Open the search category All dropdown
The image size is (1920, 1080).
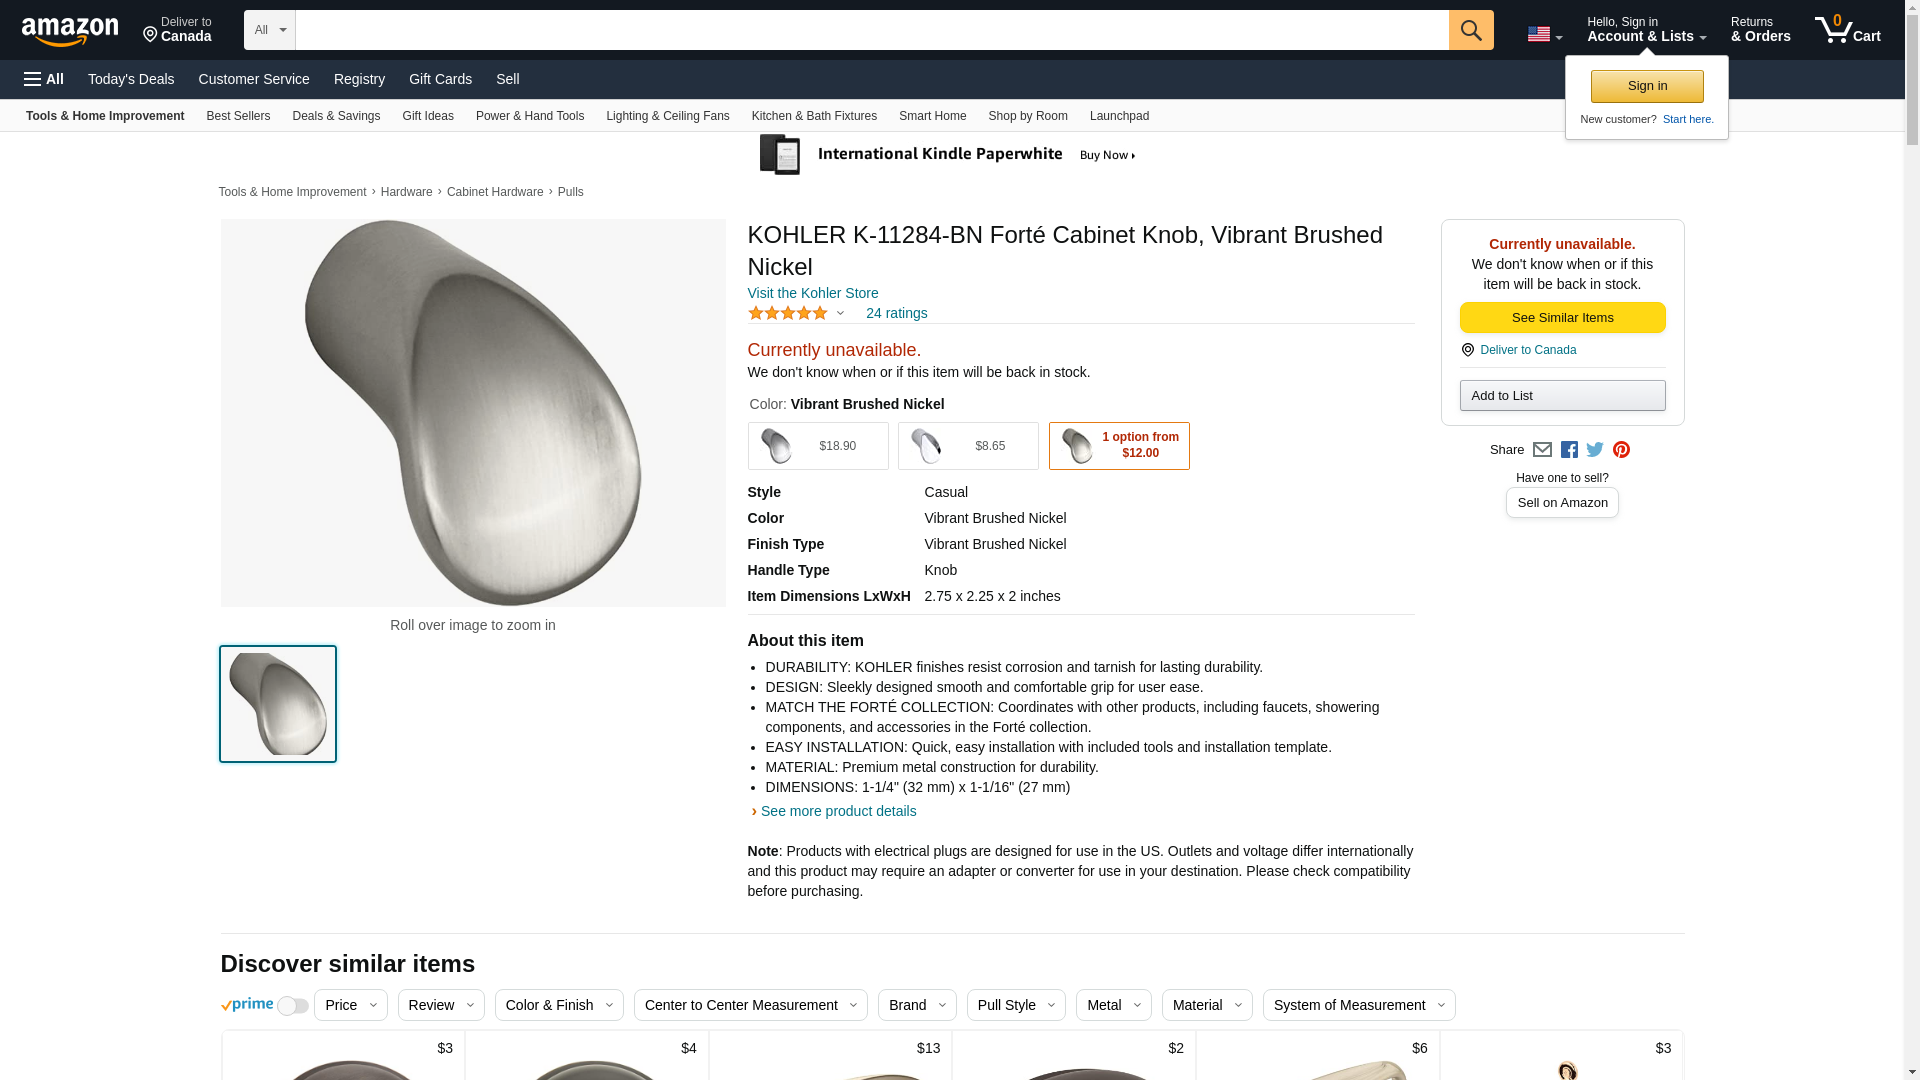[x=269, y=30]
